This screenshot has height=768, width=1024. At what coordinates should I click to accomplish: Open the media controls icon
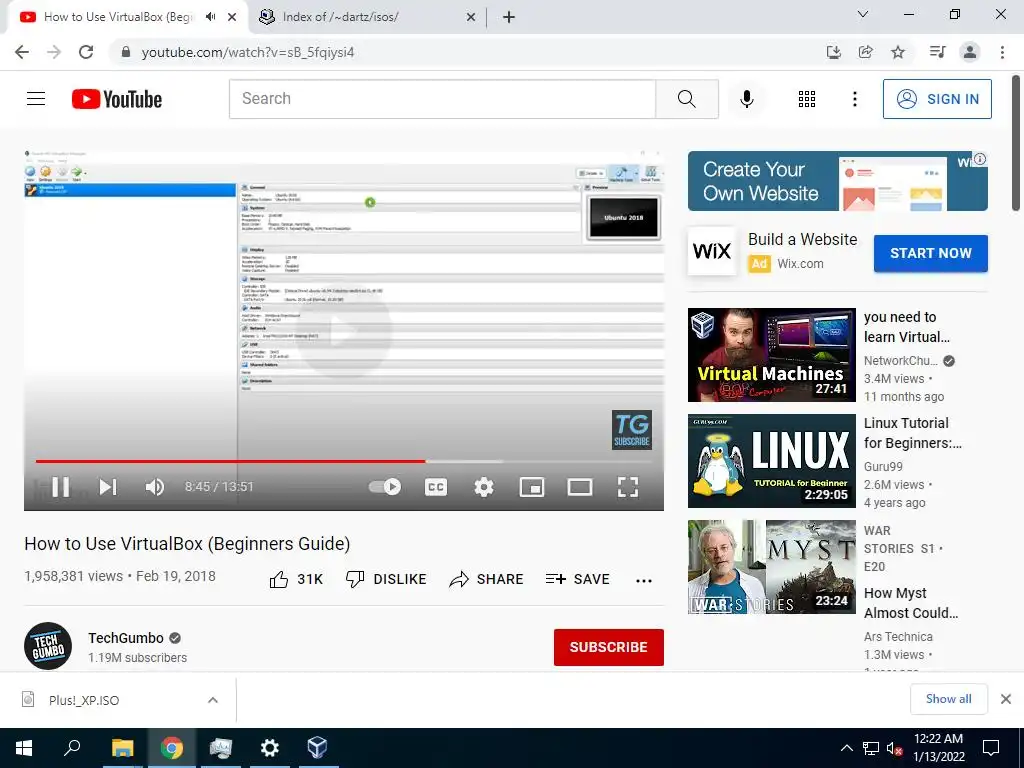[x=937, y=52]
